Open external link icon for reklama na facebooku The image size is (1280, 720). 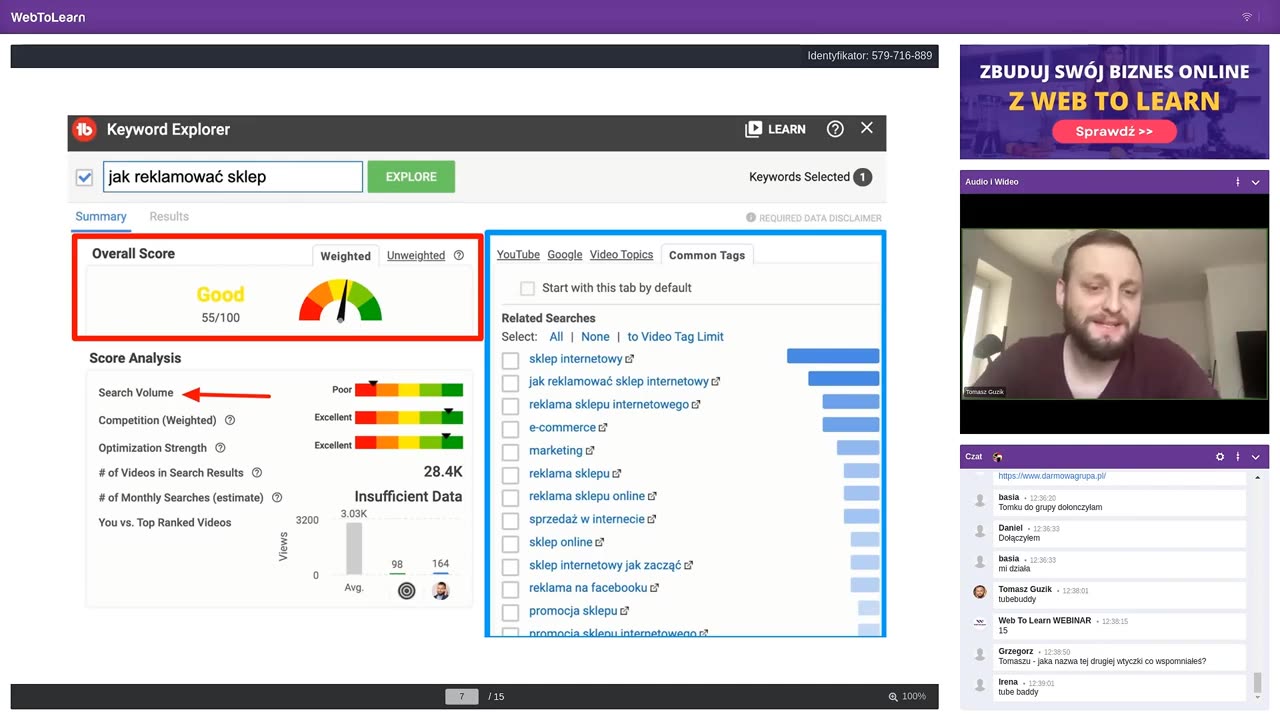coord(655,588)
